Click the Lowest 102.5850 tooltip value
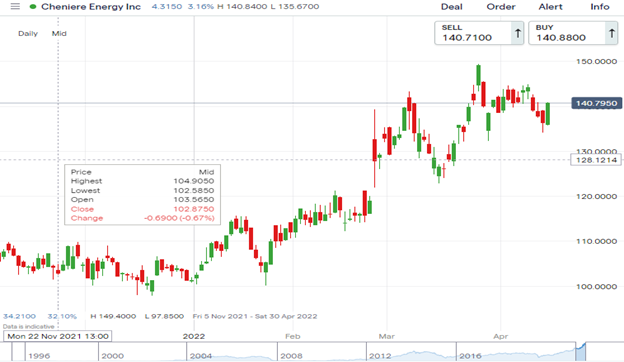Image resolution: width=624 pixels, height=362 pixels. coord(193,191)
